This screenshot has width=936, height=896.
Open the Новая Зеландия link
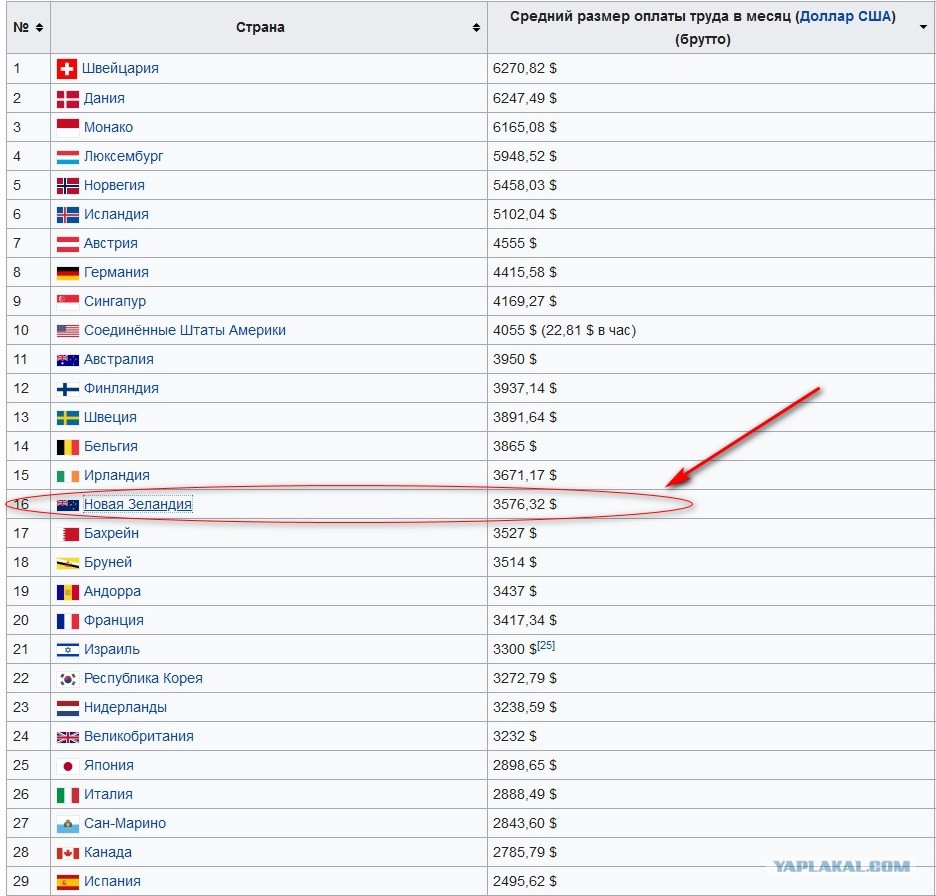(137, 504)
